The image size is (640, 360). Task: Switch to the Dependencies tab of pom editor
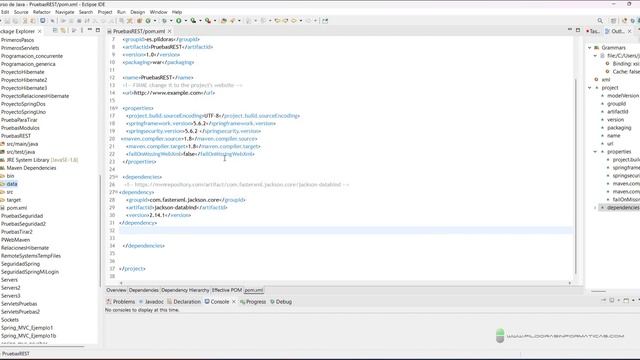tap(143, 290)
